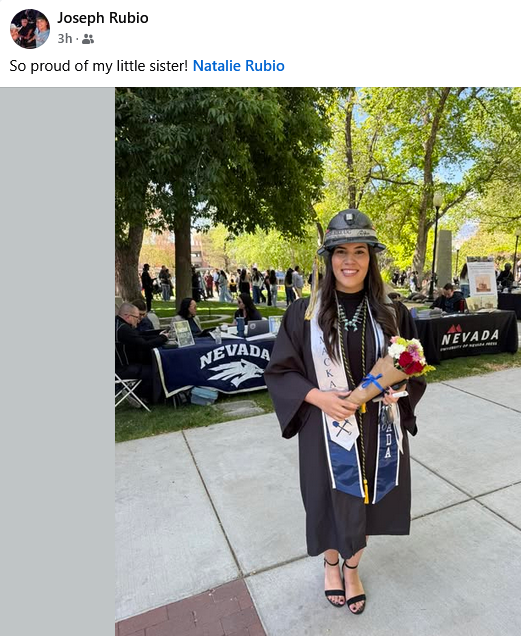Image resolution: width=521 pixels, height=636 pixels.
Task: Click the wolf logo on the Nevada banner
Action: [x=236, y=372]
